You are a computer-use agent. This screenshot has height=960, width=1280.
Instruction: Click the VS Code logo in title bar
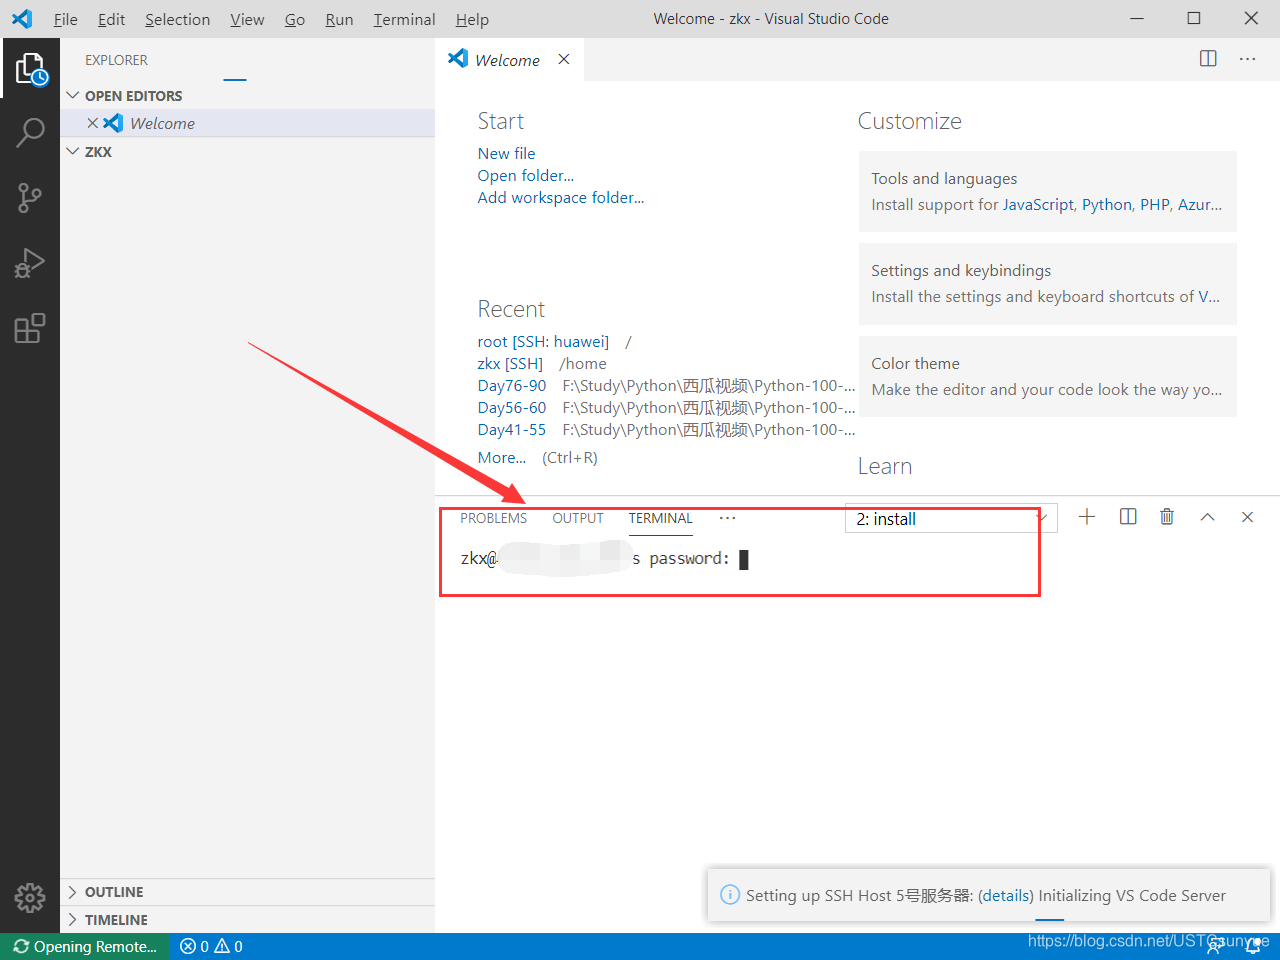[22, 19]
